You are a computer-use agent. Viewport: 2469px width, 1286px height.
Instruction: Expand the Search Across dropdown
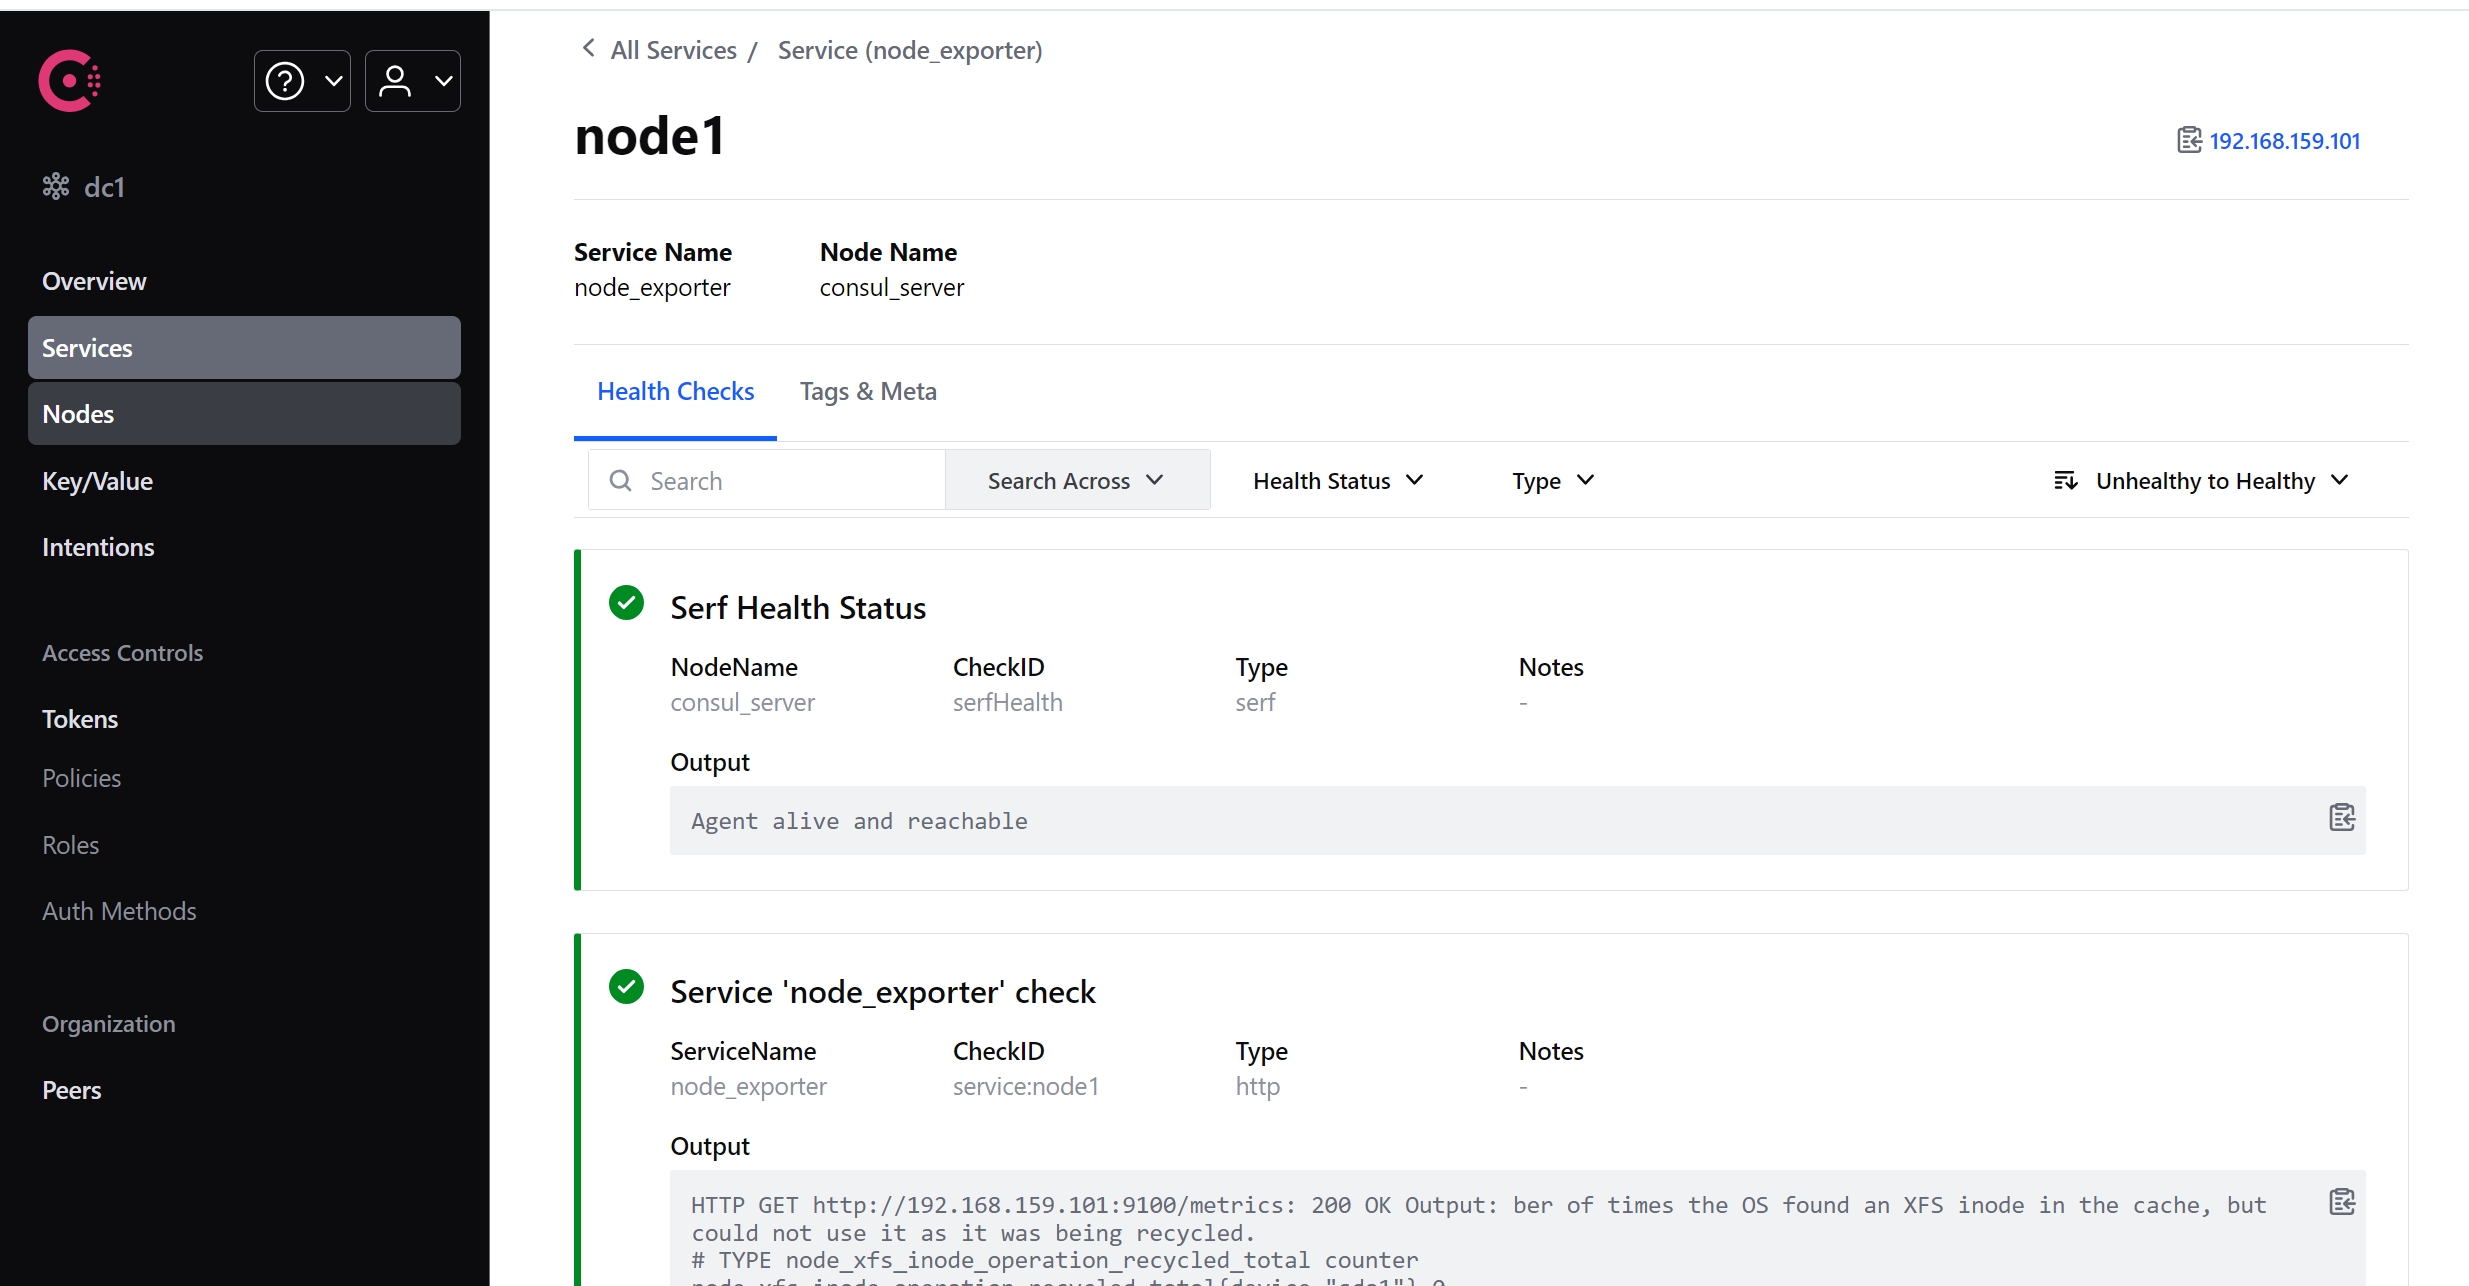[1077, 481]
